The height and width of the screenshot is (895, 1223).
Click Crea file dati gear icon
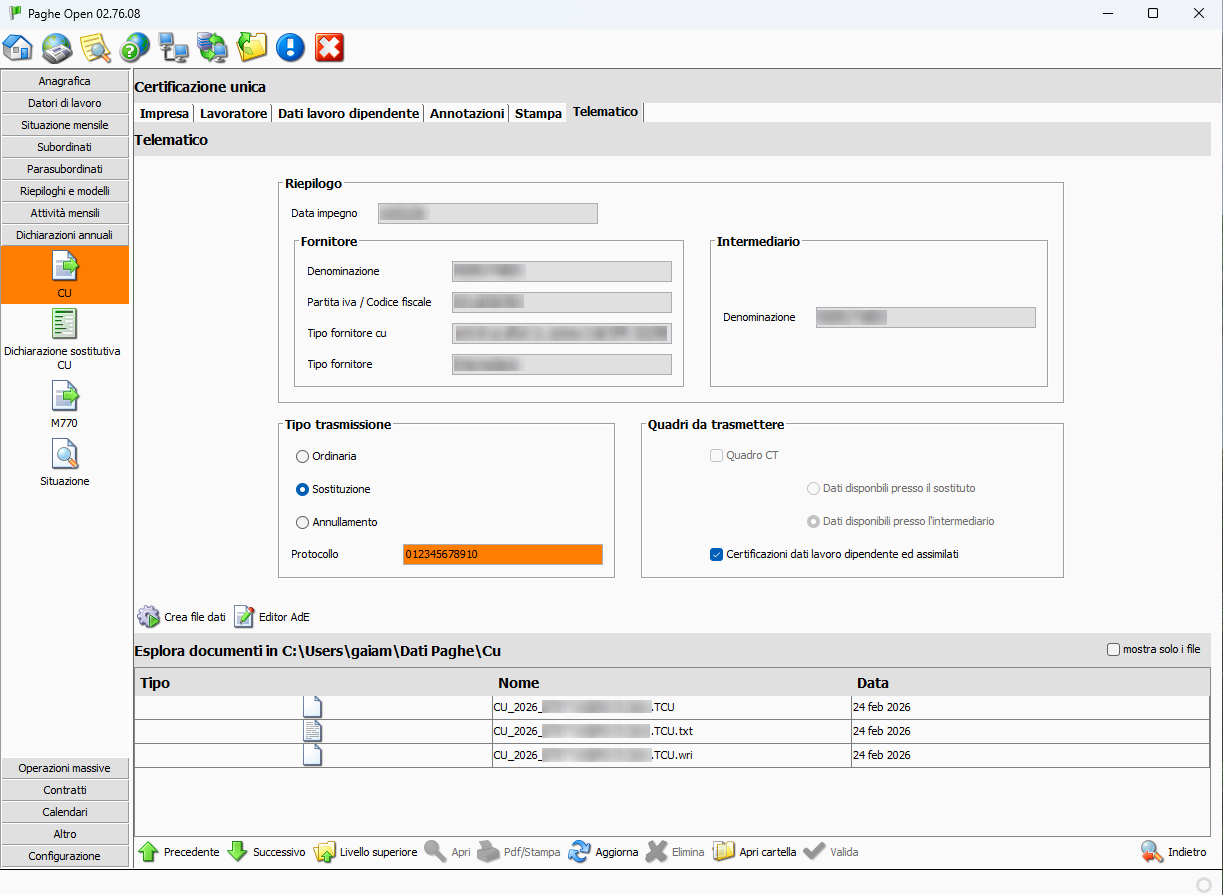click(149, 617)
